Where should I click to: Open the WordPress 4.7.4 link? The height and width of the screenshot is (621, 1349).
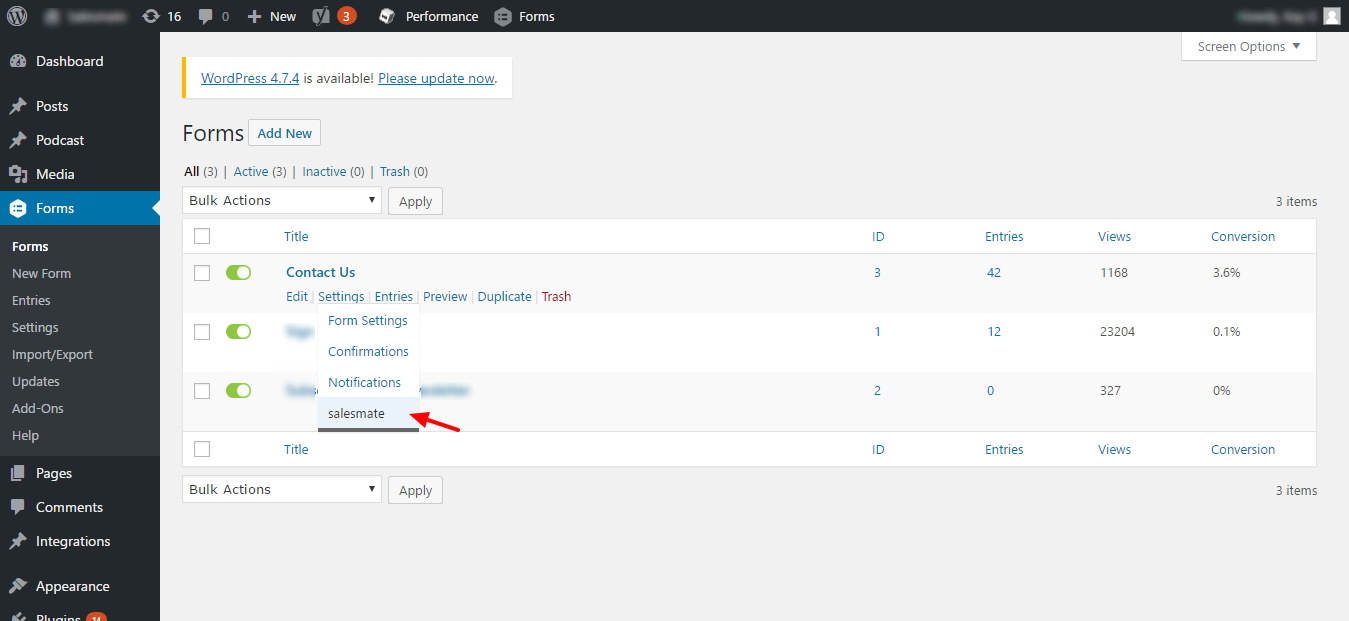tap(250, 78)
